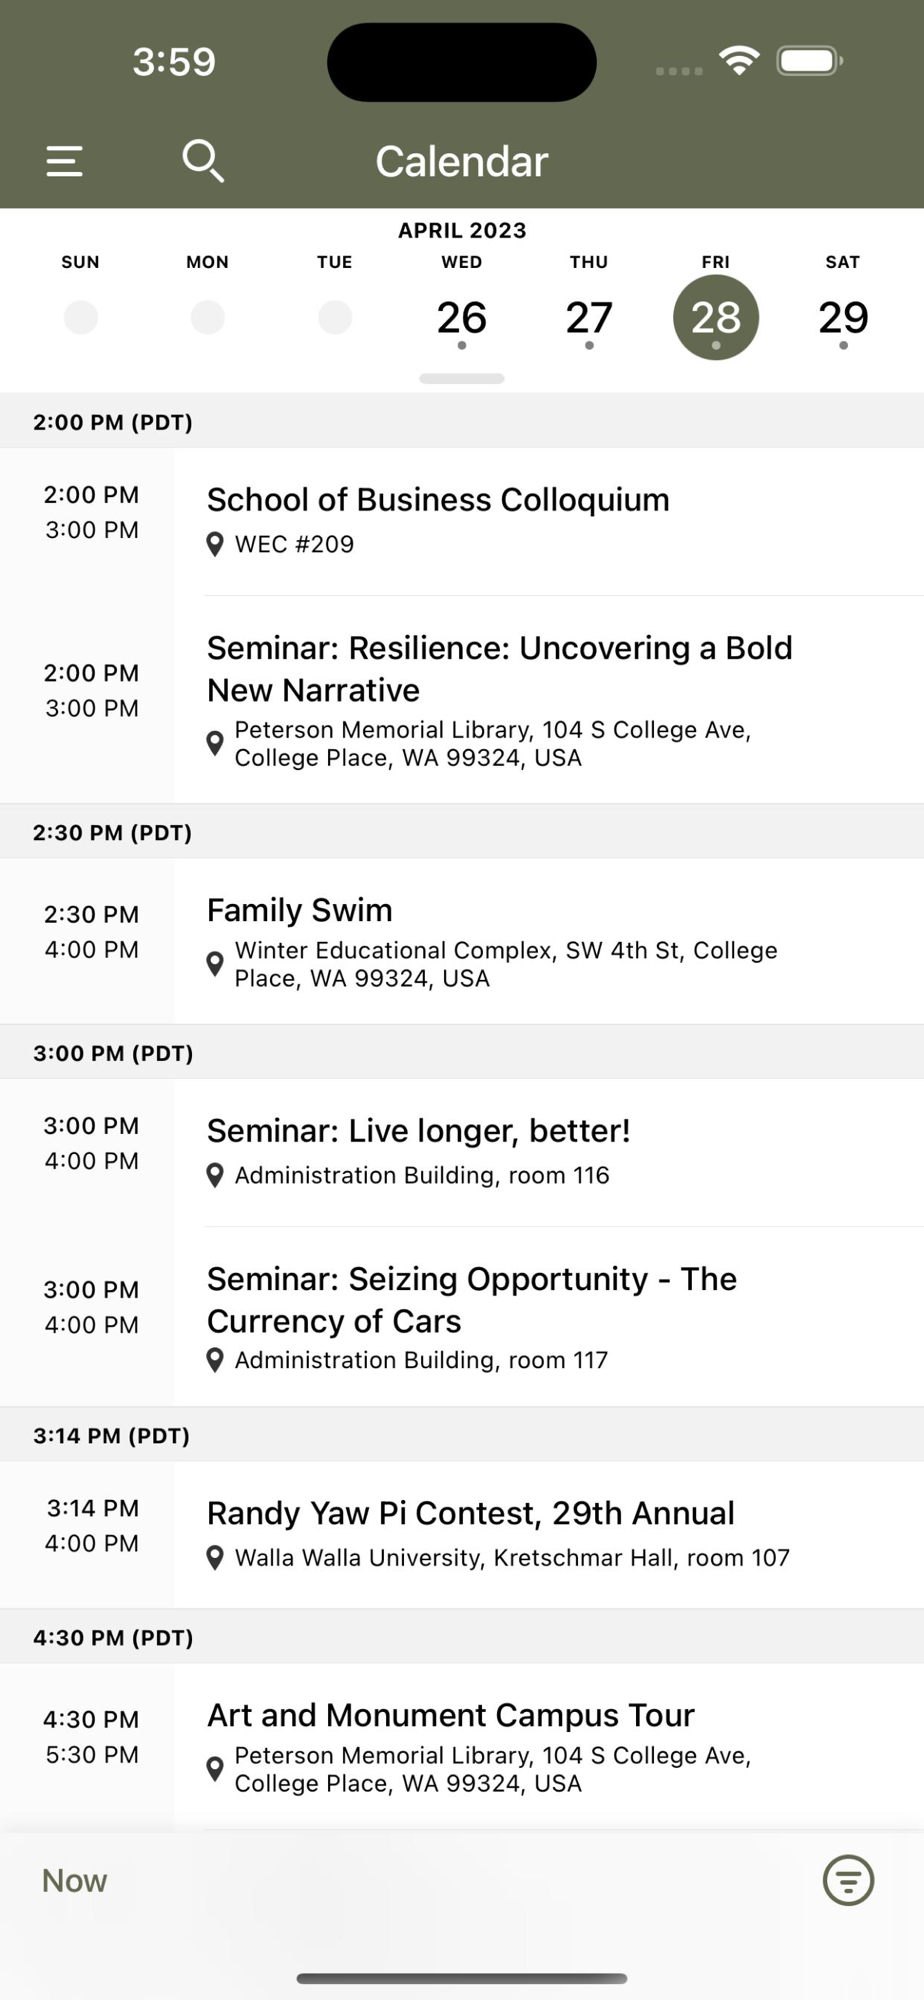This screenshot has width=924, height=2000.
Task: Tap location pin for Administration Building, room 117
Action: pyautogui.click(x=214, y=1360)
